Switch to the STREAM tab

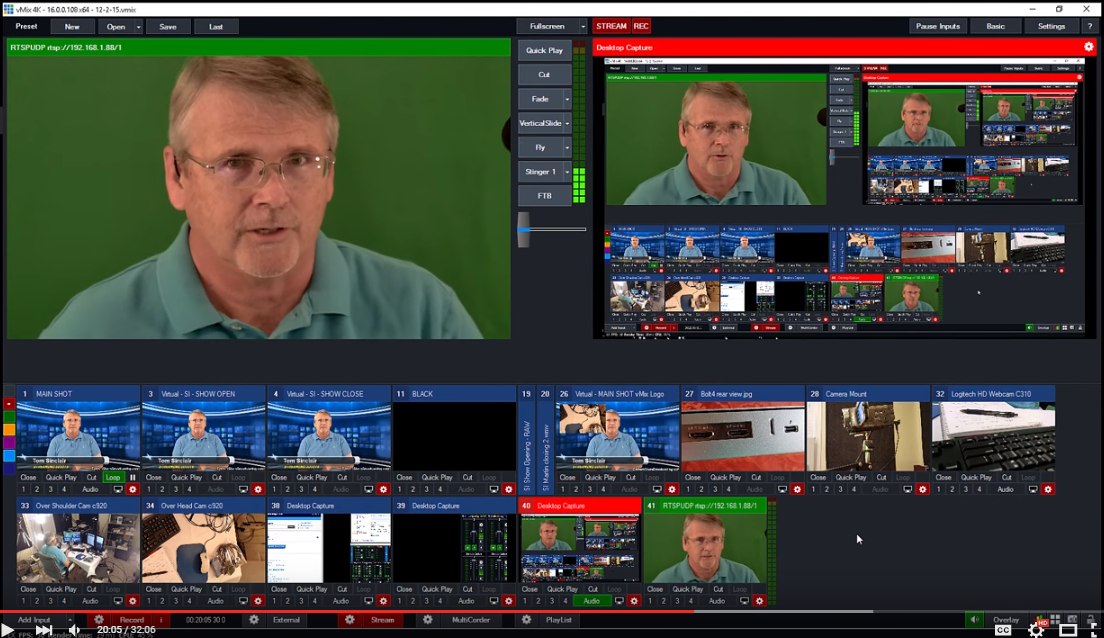[x=614, y=26]
